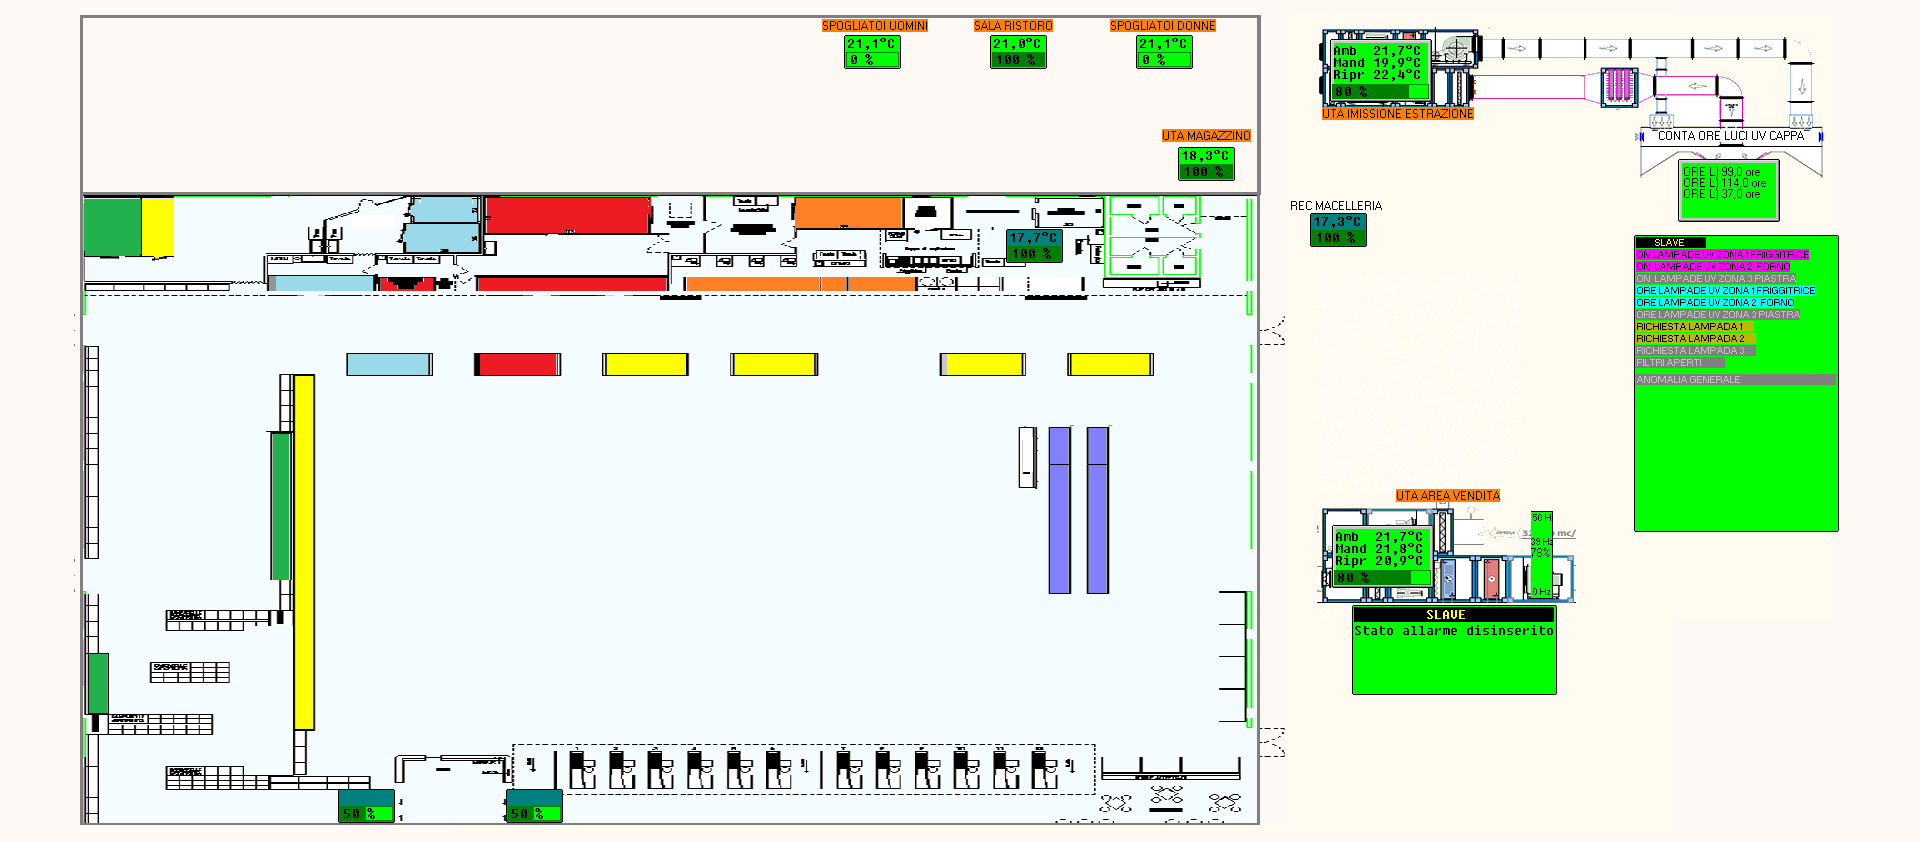Viewport: 1920px width, 842px height.
Task: Select the UTA IMISSIONE ESTRAZIONE label
Action: coord(1397,114)
